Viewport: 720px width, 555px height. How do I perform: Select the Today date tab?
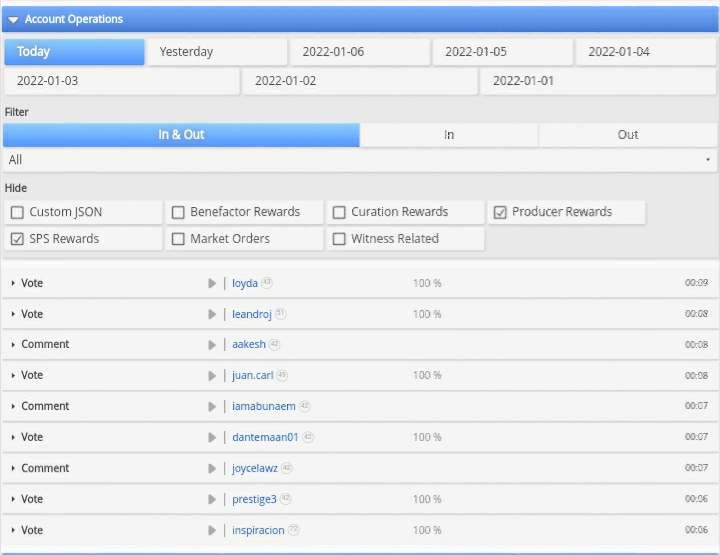pos(74,52)
